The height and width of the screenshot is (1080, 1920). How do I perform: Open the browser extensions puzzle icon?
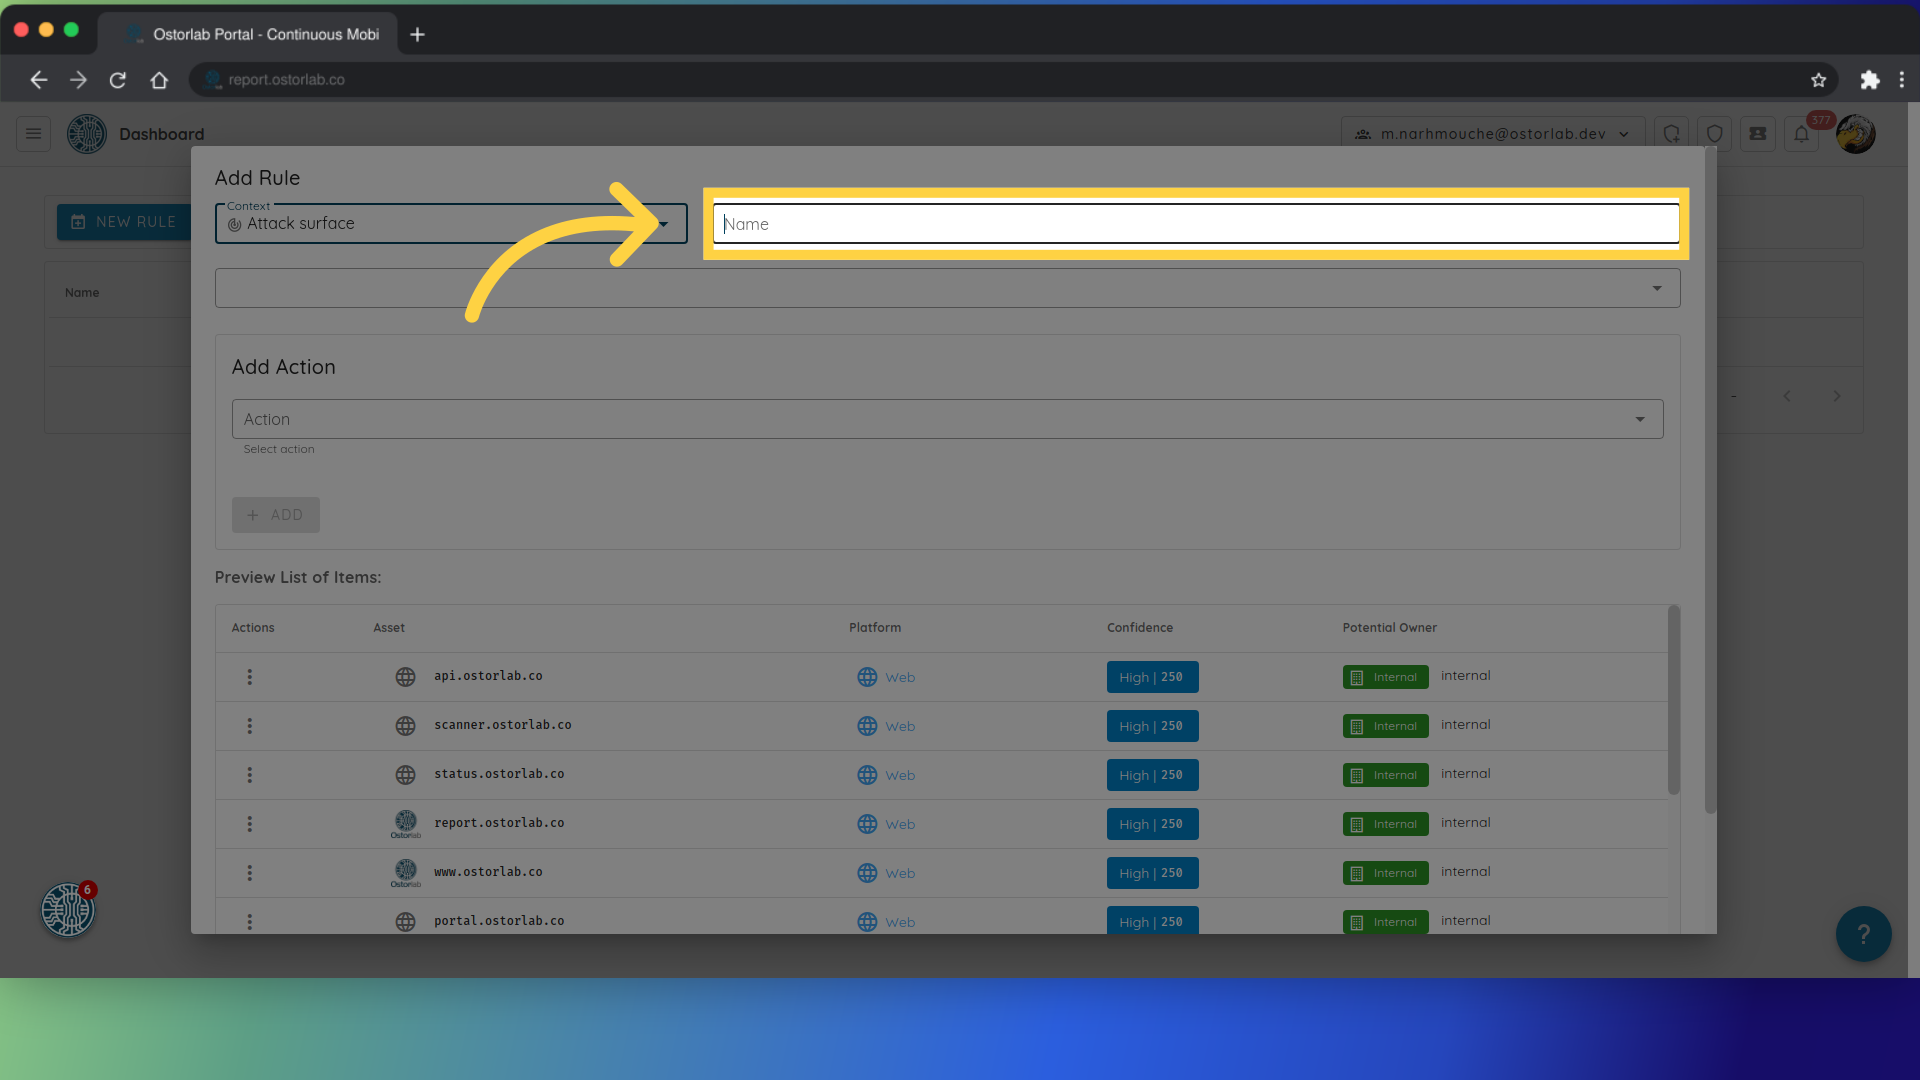click(1869, 80)
